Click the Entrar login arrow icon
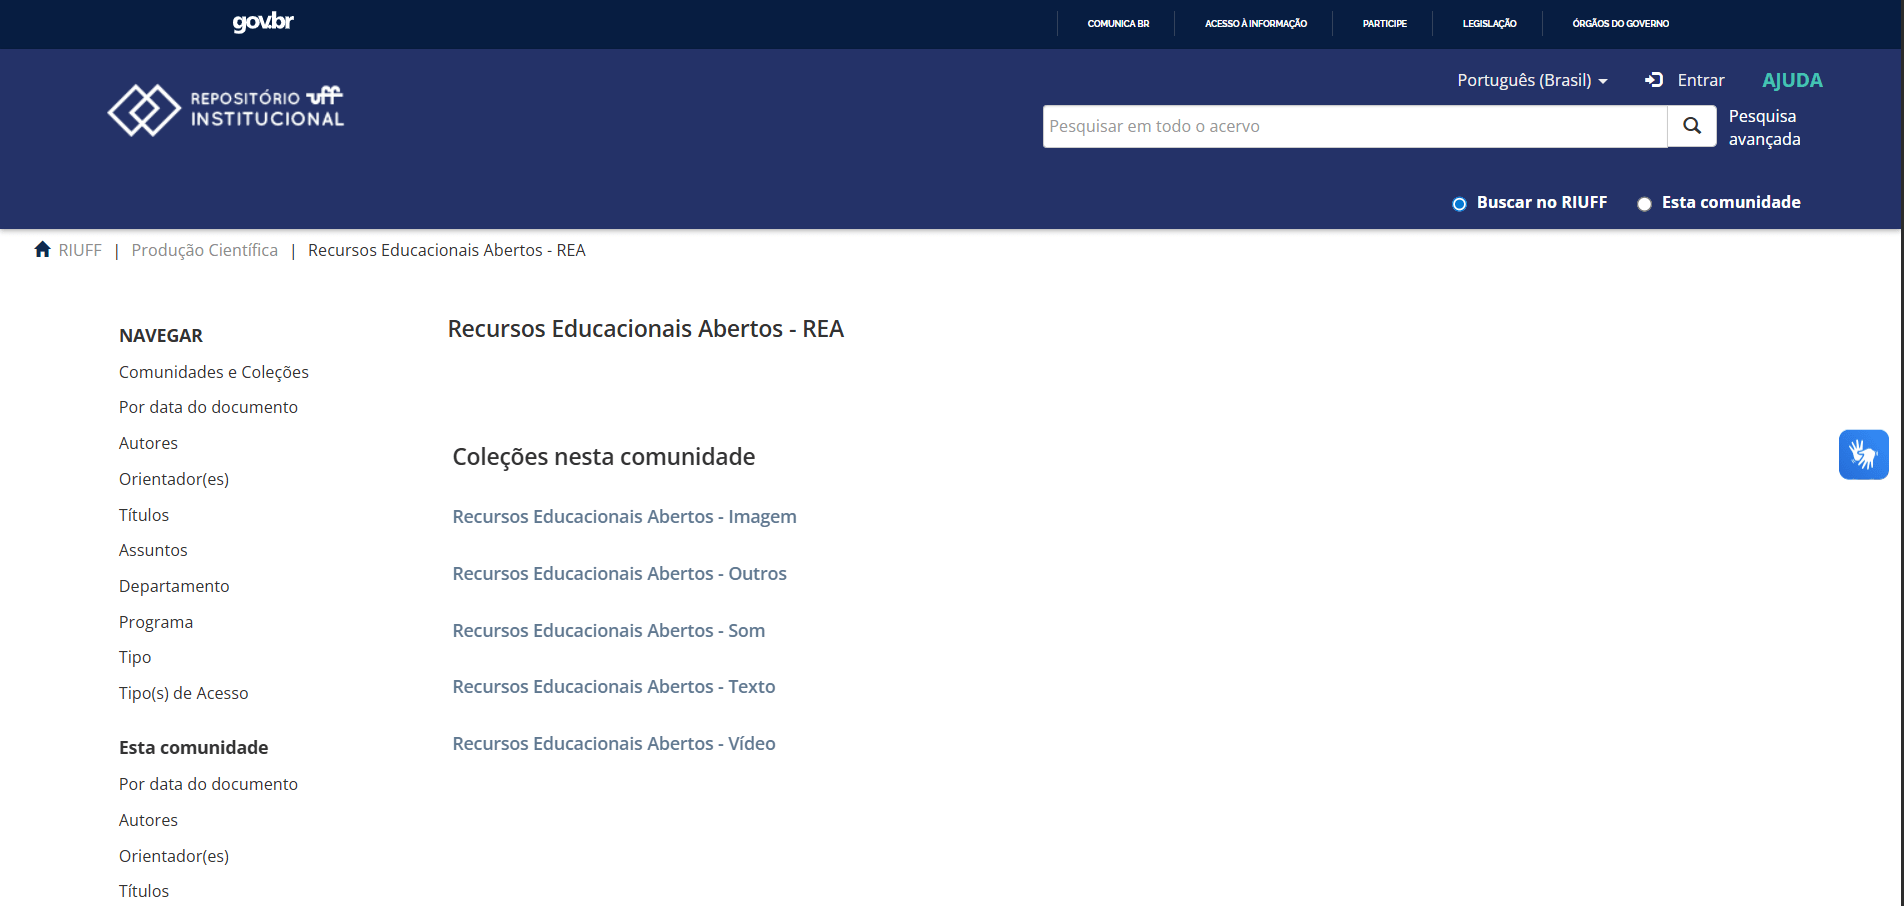This screenshot has height=906, width=1904. 1654,80
